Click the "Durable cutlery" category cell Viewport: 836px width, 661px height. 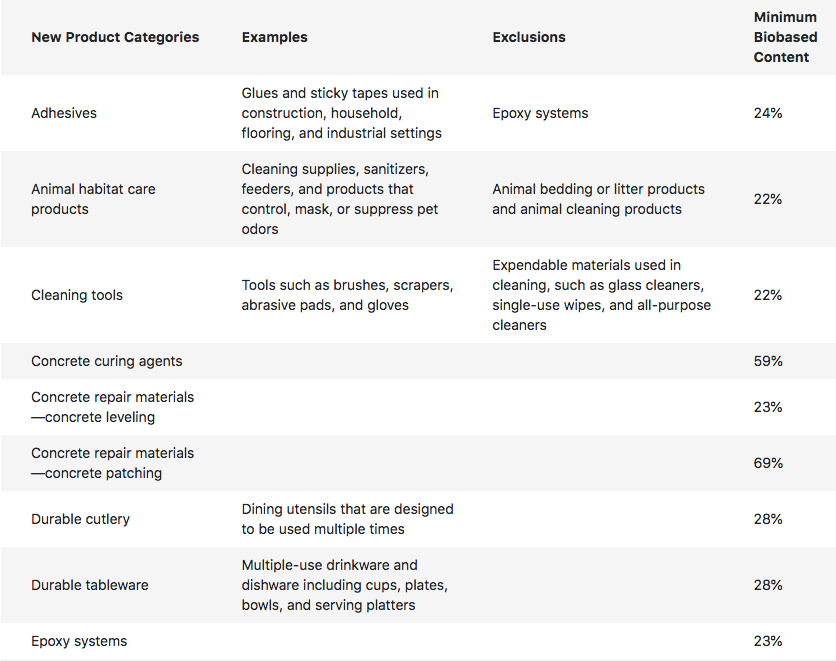(x=81, y=519)
